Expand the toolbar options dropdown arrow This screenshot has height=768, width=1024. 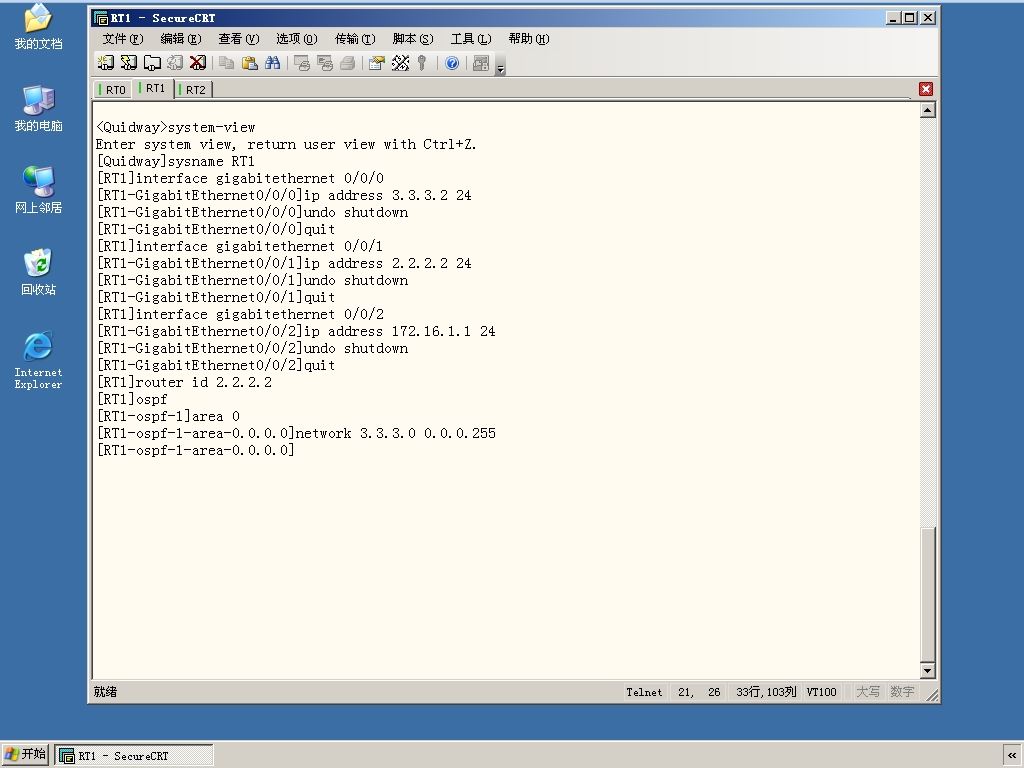coord(500,65)
